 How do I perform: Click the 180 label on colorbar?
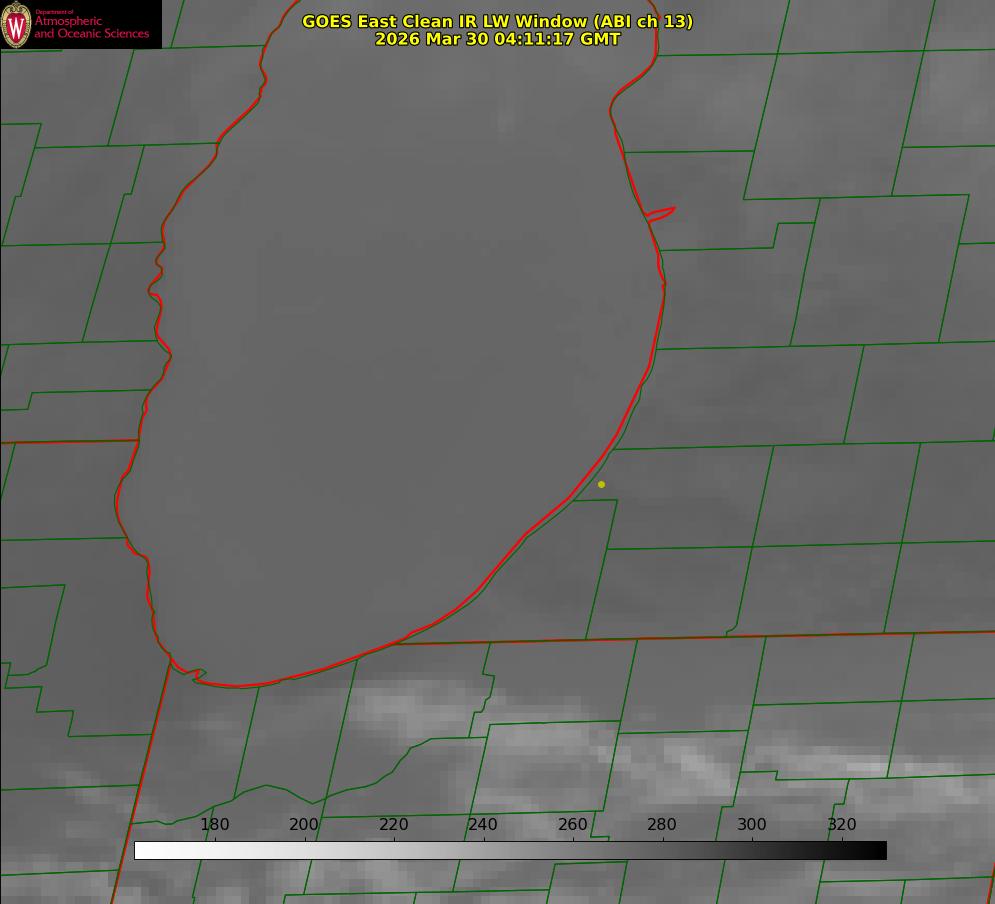pyautogui.click(x=215, y=825)
